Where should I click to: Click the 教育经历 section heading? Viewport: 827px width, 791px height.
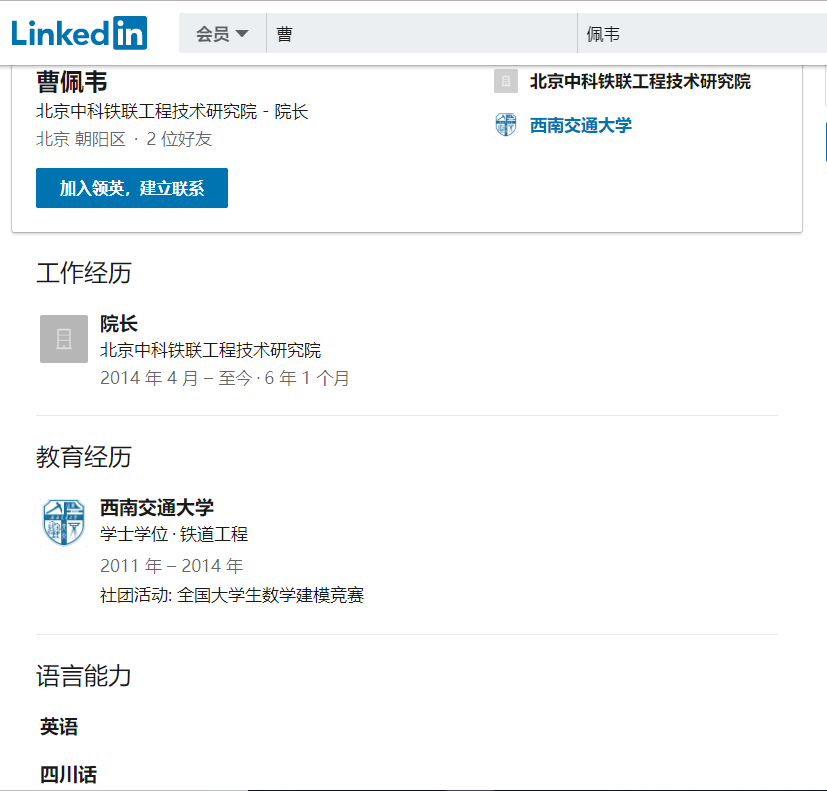pyautogui.click(x=84, y=457)
